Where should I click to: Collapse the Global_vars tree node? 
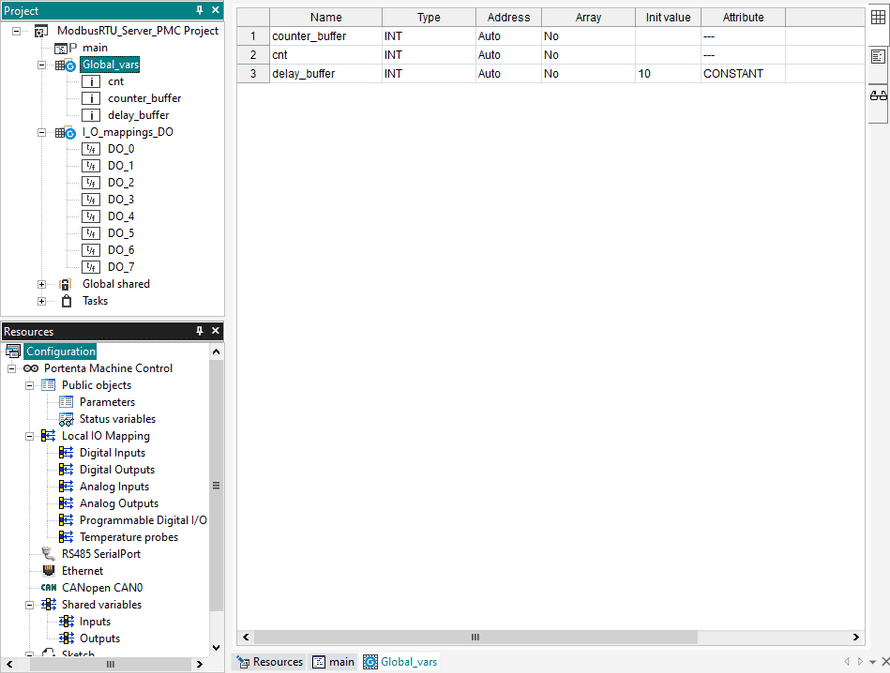pos(41,64)
